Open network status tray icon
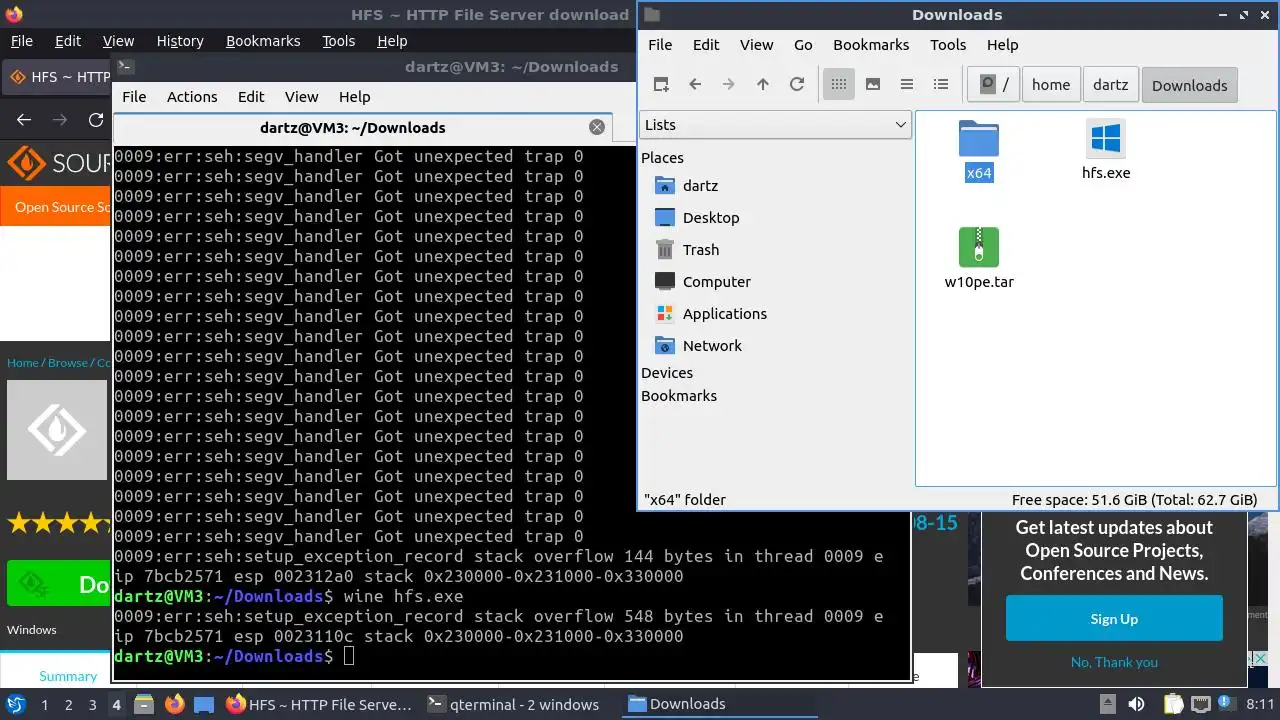 click(x=1200, y=704)
